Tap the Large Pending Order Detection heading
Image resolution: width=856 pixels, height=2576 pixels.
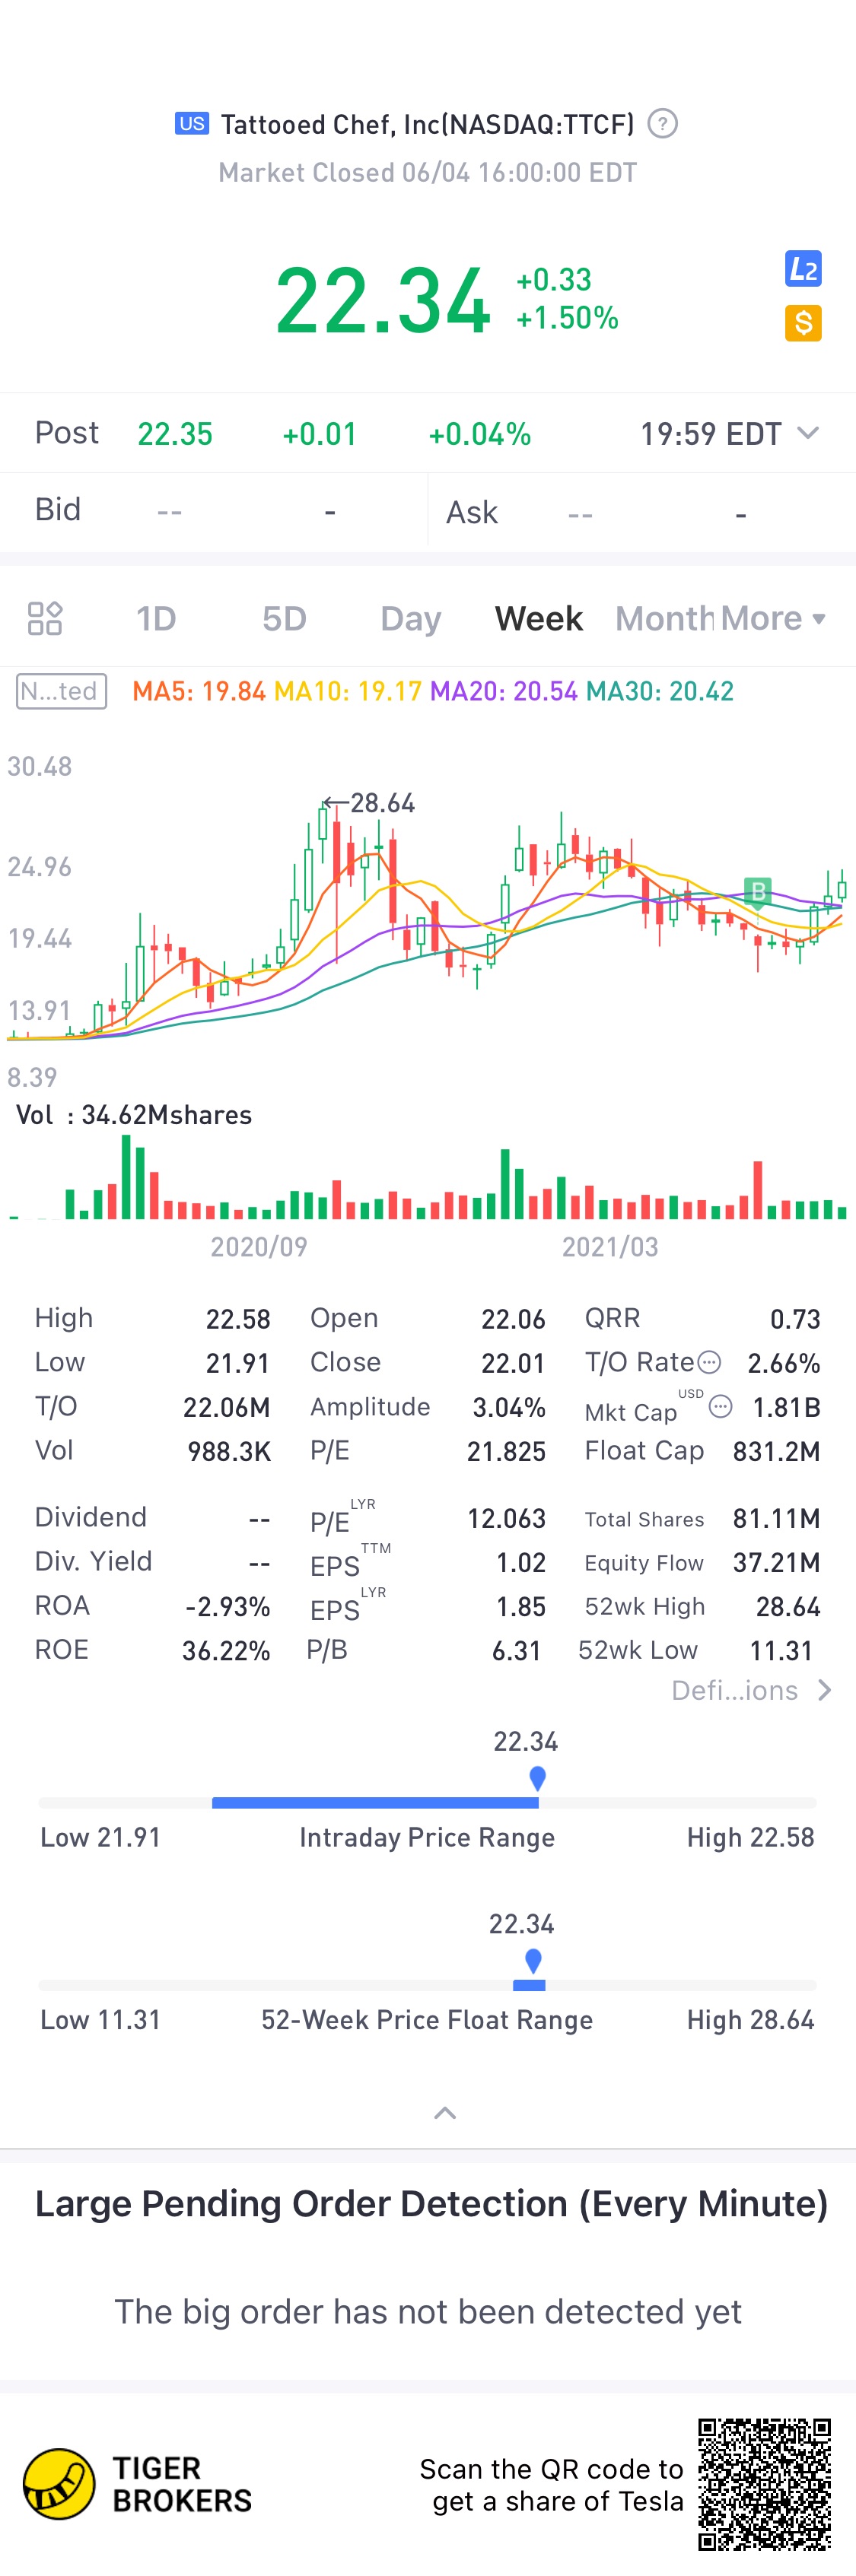[431, 2203]
